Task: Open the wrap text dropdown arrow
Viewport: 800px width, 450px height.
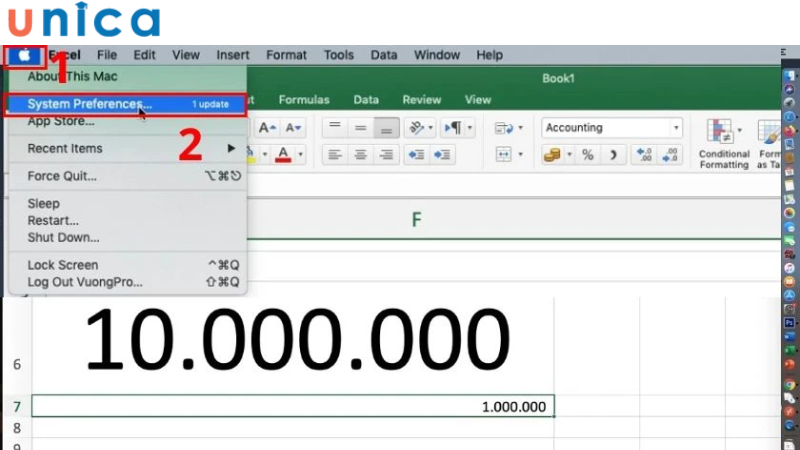Action: point(520,128)
